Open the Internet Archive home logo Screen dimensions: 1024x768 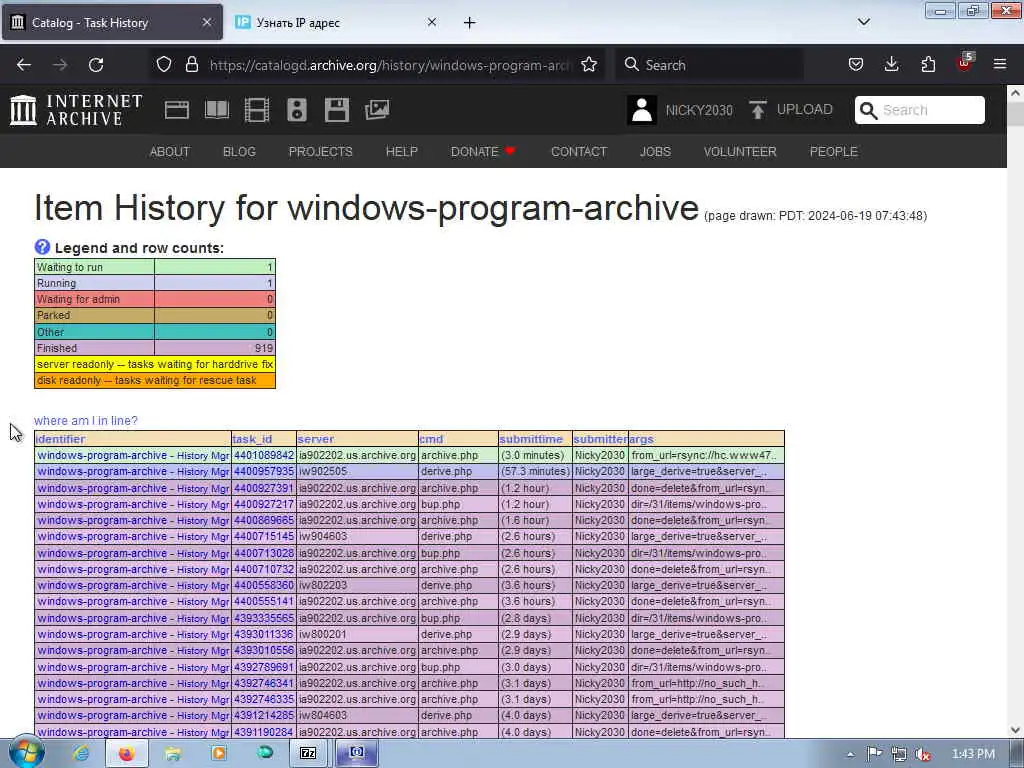coord(76,110)
